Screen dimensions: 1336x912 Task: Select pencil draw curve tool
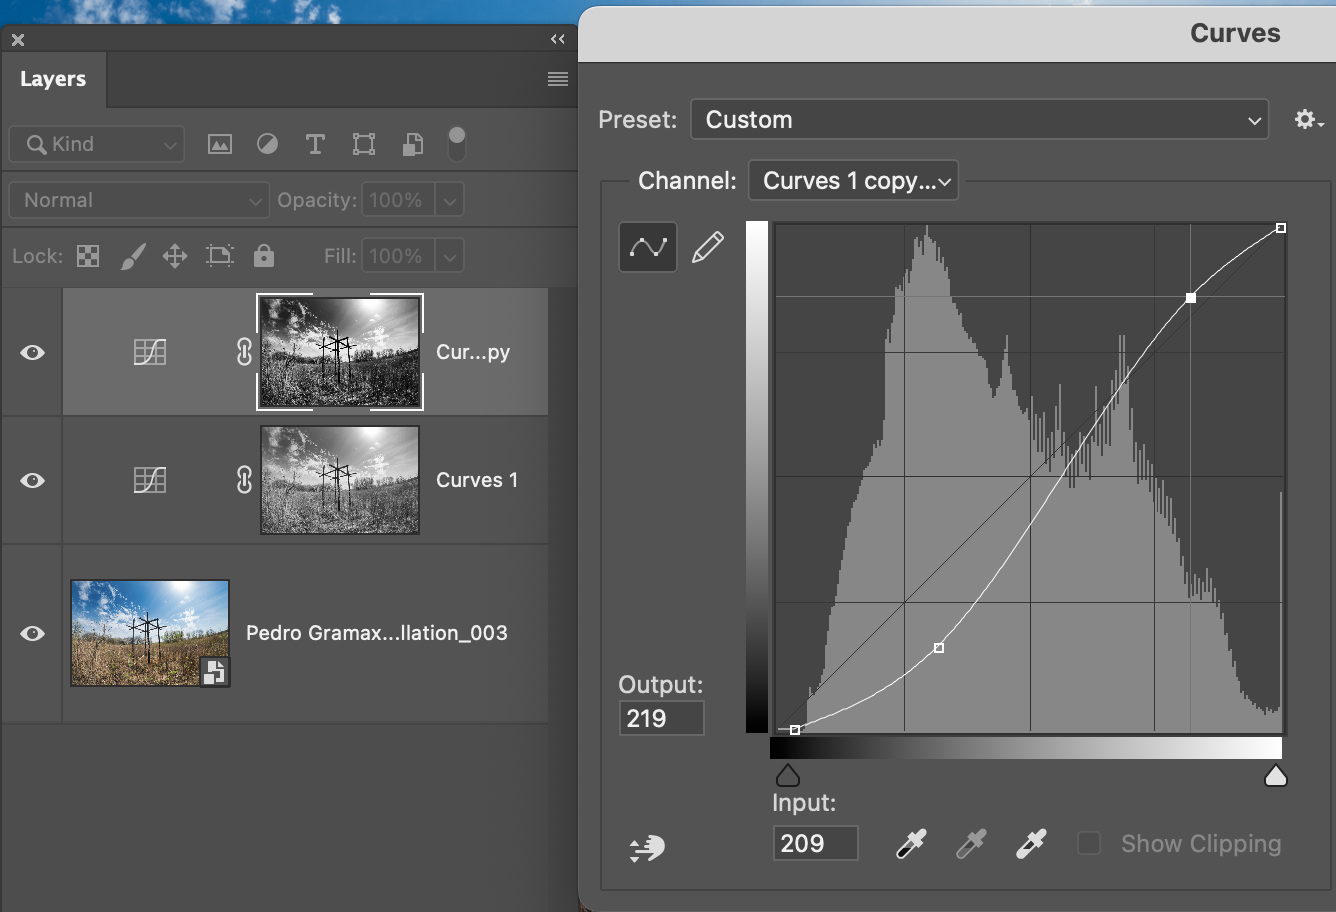pos(708,247)
